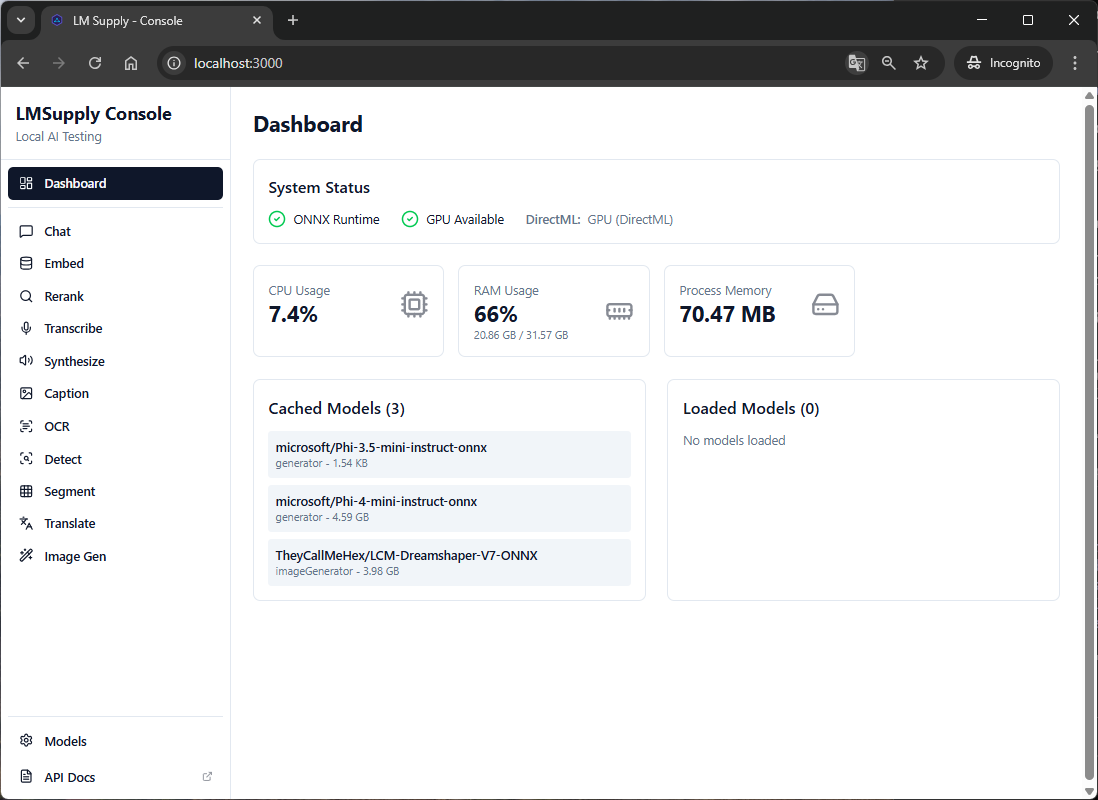The height and width of the screenshot is (800, 1098).
Task: Click the LMSupply Console title
Action: point(94,113)
